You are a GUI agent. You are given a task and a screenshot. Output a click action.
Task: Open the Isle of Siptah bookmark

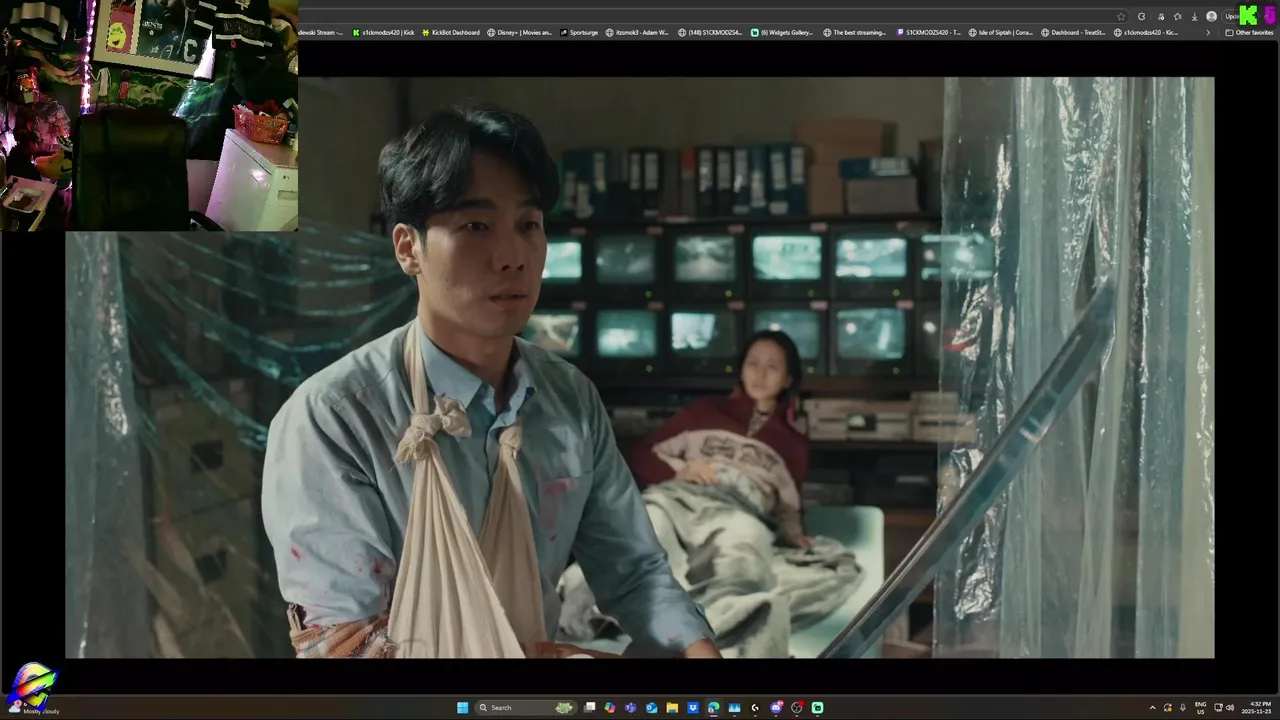click(1001, 32)
